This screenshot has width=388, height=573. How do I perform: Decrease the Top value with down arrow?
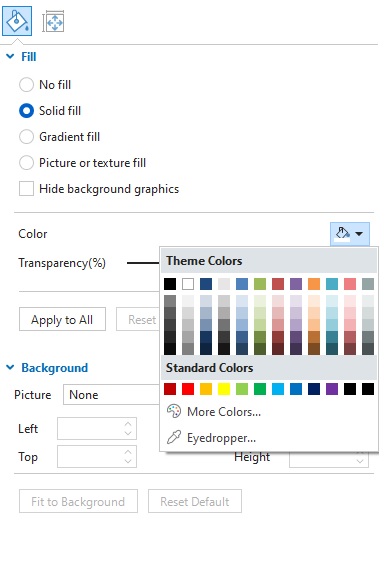pyautogui.click(x=128, y=461)
